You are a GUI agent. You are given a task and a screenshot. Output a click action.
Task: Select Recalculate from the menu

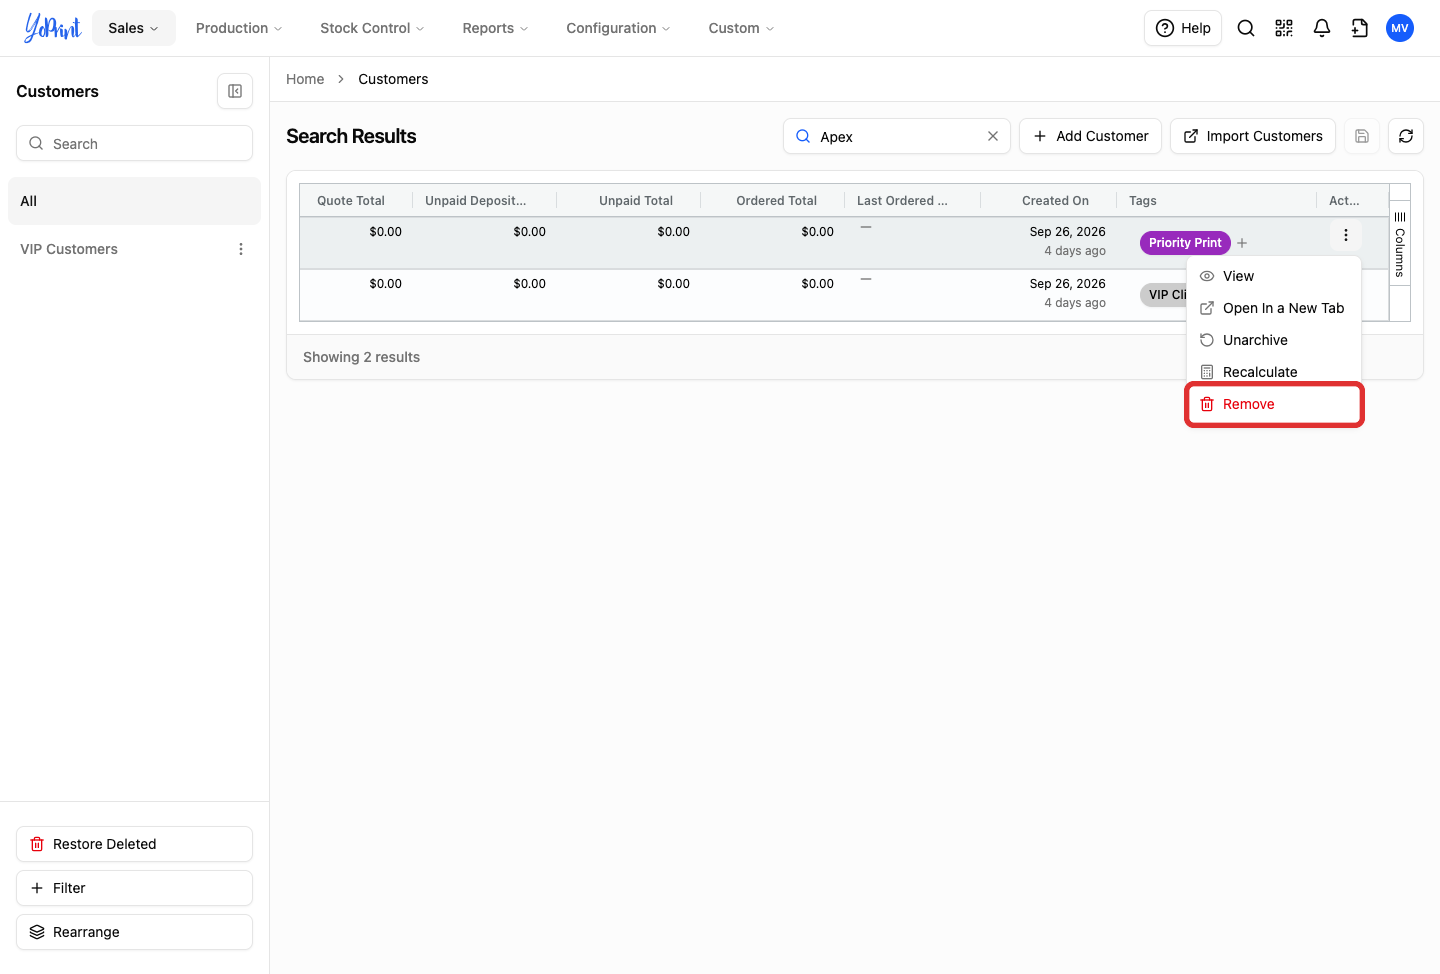[x=1274, y=372]
